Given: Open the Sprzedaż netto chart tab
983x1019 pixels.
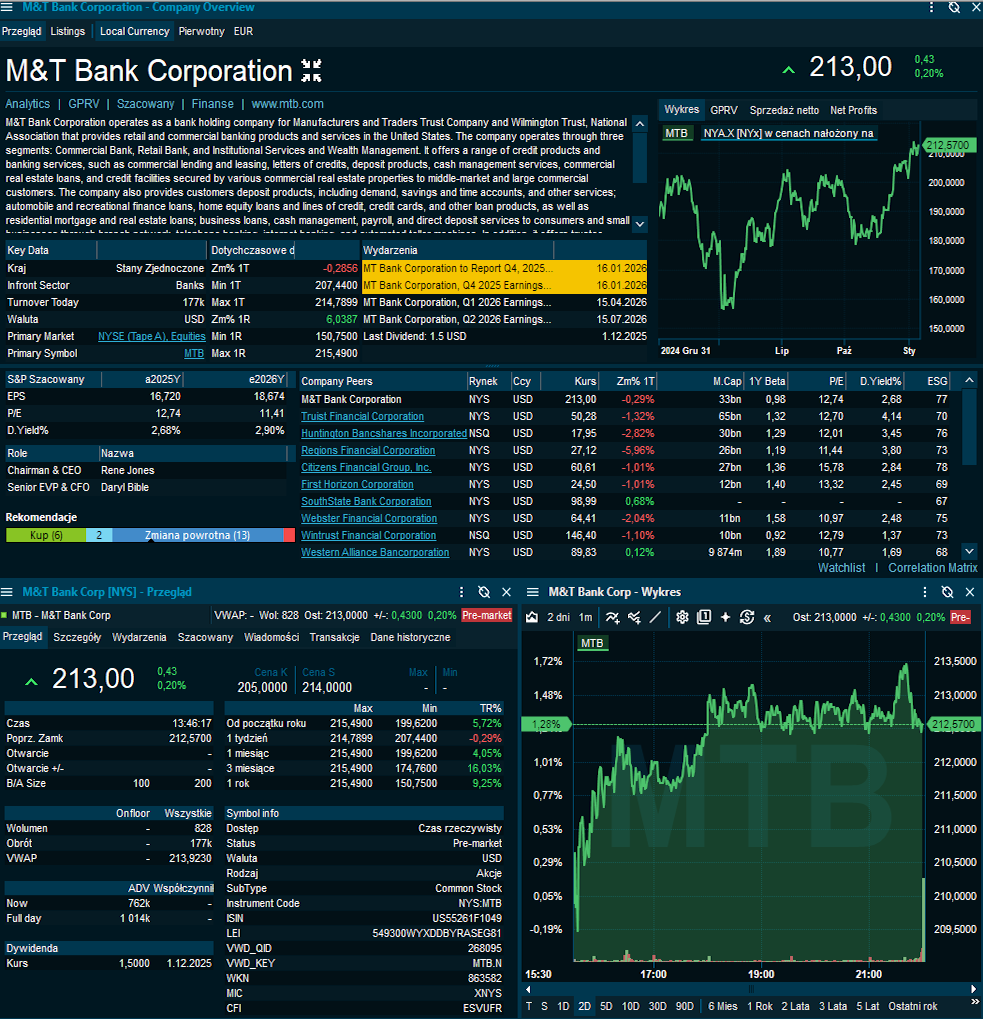Looking at the screenshot, I should (784, 110).
